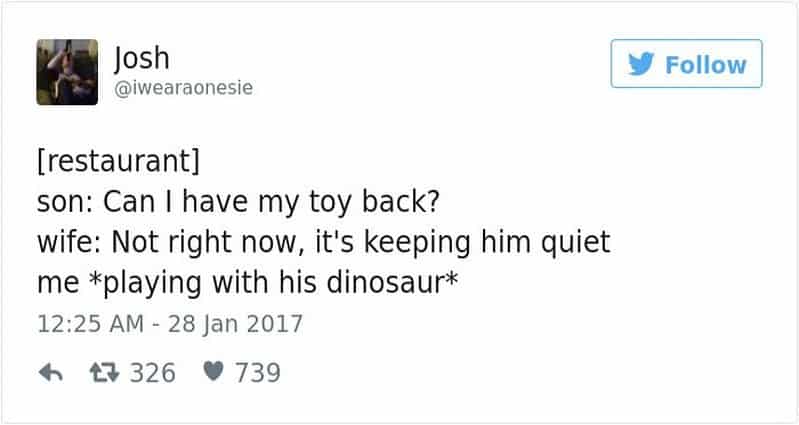The width and height of the screenshot is (799, 425).
Task: Click the word toy in the tweet
Action: pos(340,203)
